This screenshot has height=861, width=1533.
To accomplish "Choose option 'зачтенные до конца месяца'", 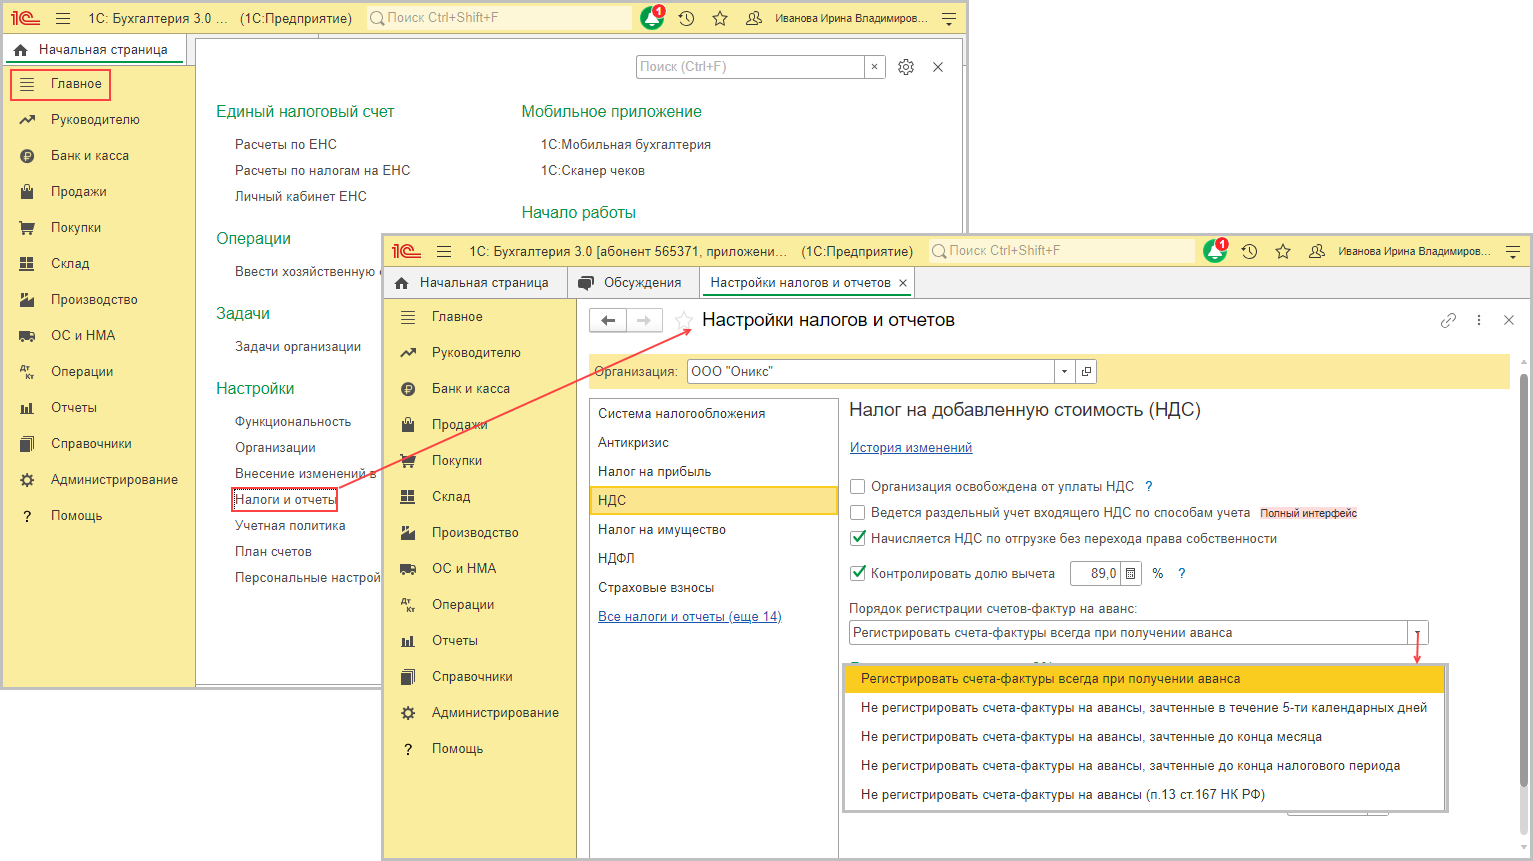I will tap(1145, 737).
